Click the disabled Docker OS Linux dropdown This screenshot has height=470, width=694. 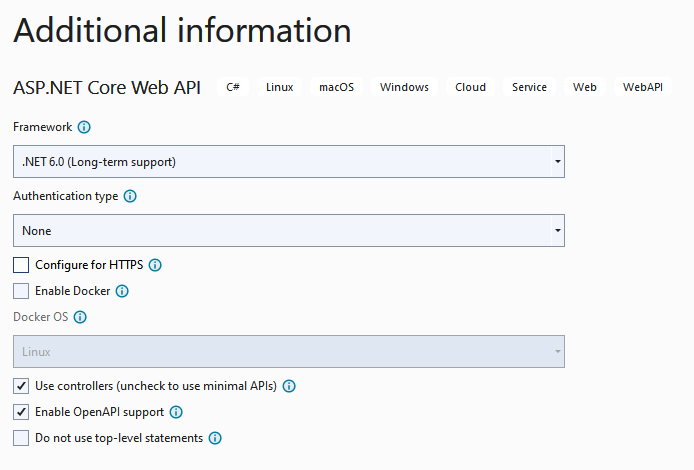point(289,351)
